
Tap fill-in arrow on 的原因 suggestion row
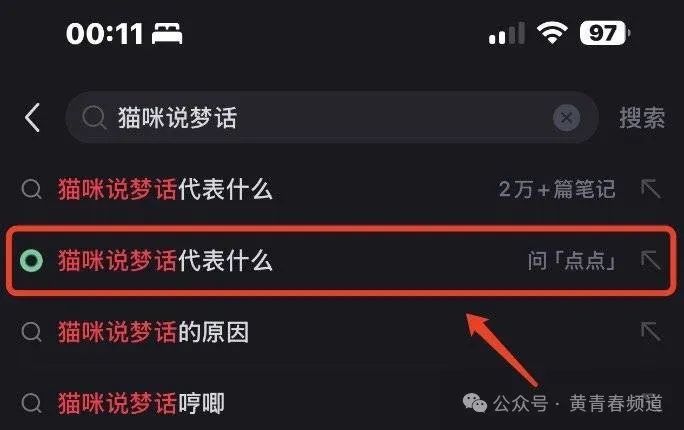click(x=650, y=331)
